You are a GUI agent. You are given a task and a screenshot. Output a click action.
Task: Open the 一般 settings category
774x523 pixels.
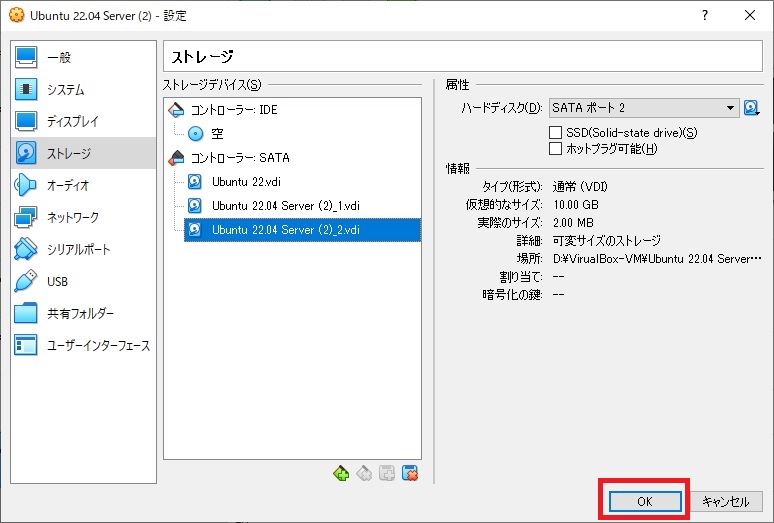[83, 57]
